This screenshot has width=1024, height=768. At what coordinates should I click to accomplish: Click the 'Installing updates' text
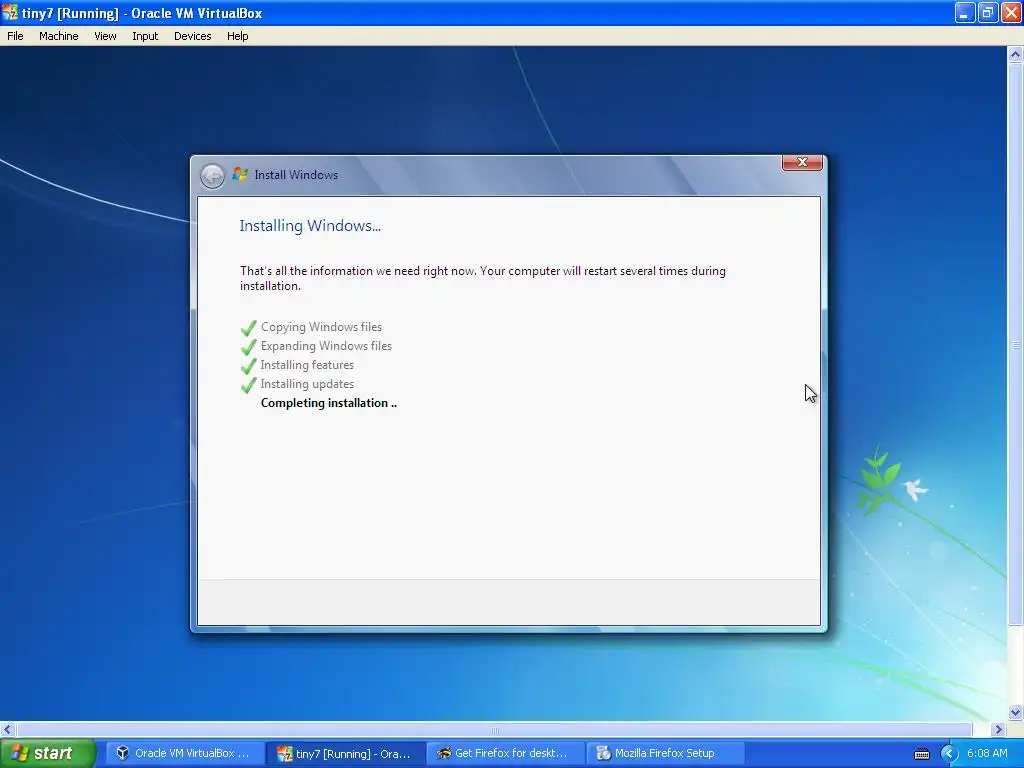(x=307, y=384)
